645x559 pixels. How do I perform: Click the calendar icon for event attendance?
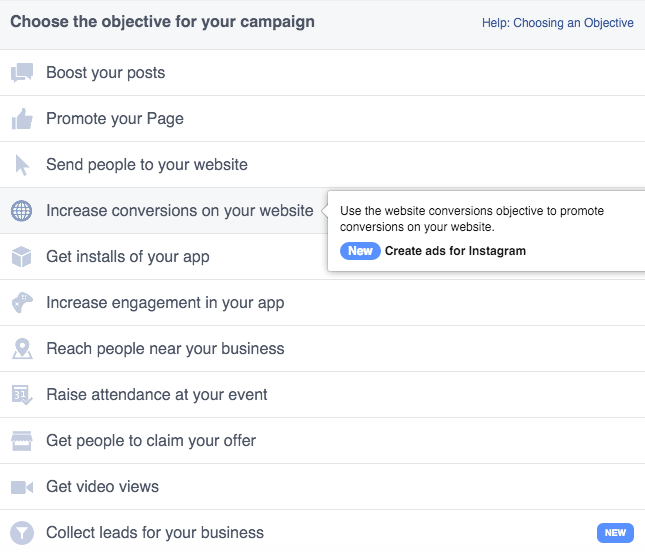coord(22,395)
